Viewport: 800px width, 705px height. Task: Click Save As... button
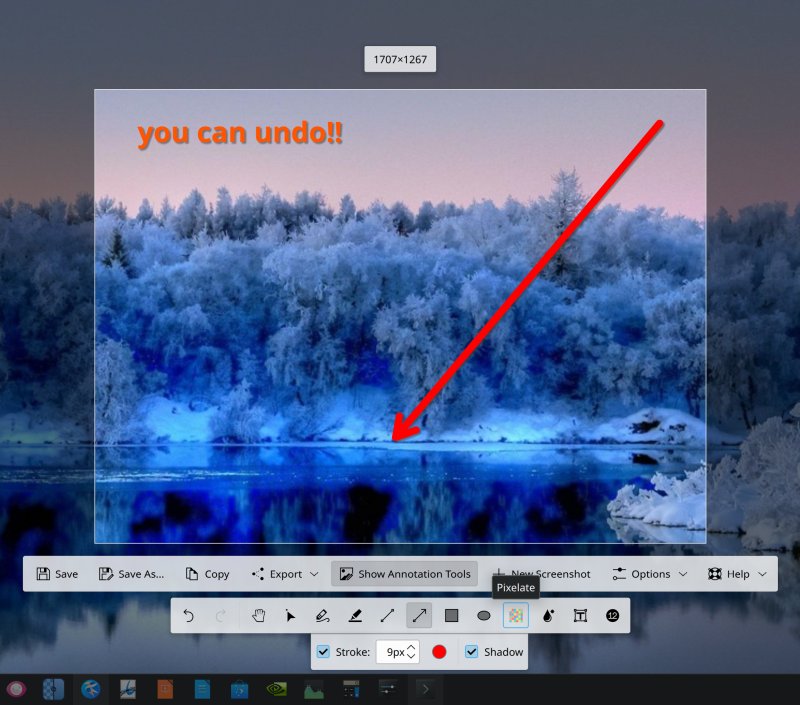(131, 574)
